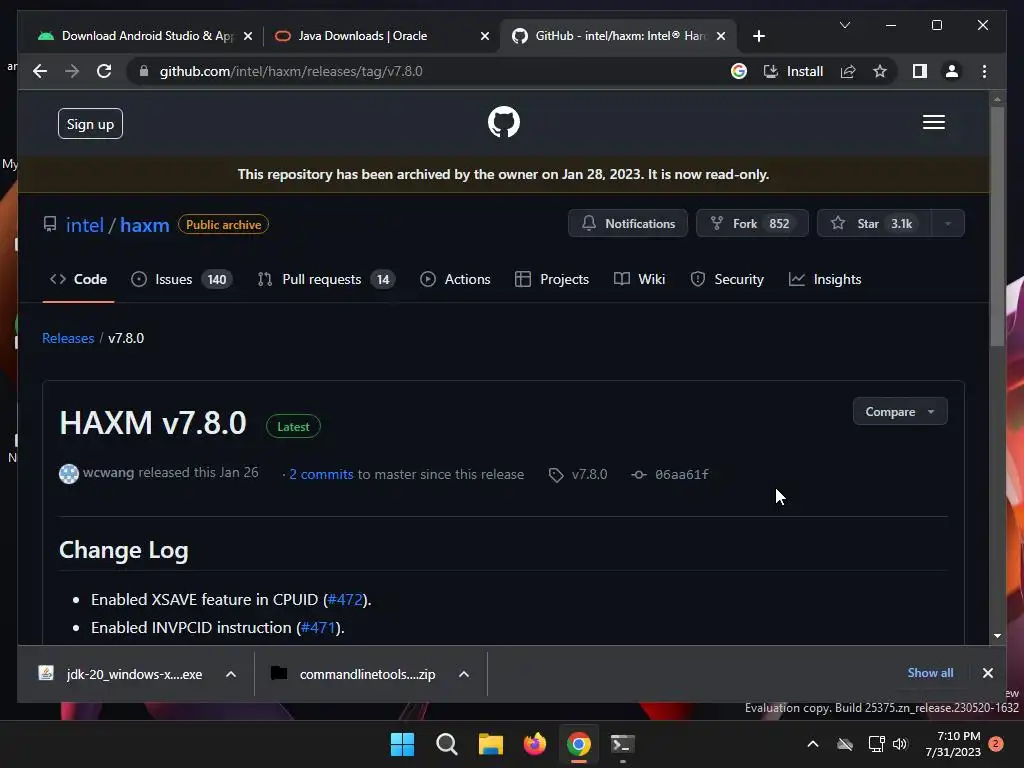Click the volume speaker tray icon
The height and width of the screenshot is (768, 1024).
tap(900, 744)
